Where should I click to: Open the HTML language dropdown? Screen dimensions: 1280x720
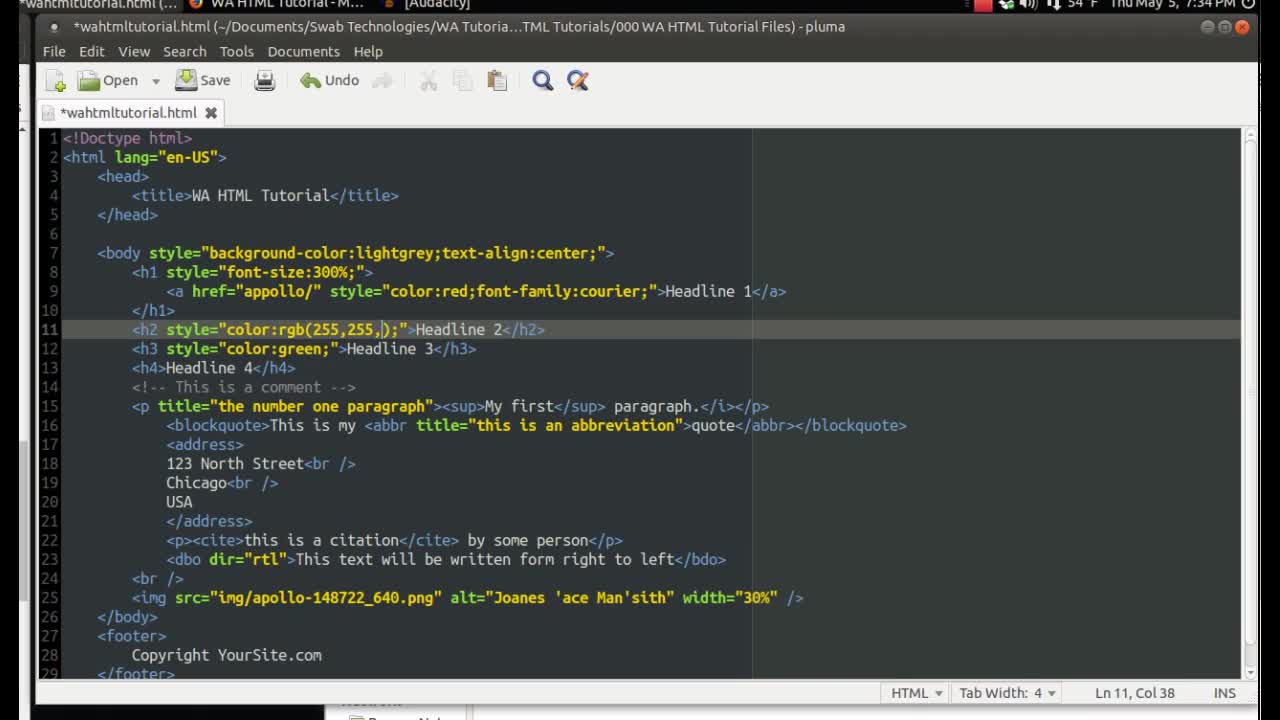tap(917, 693)
